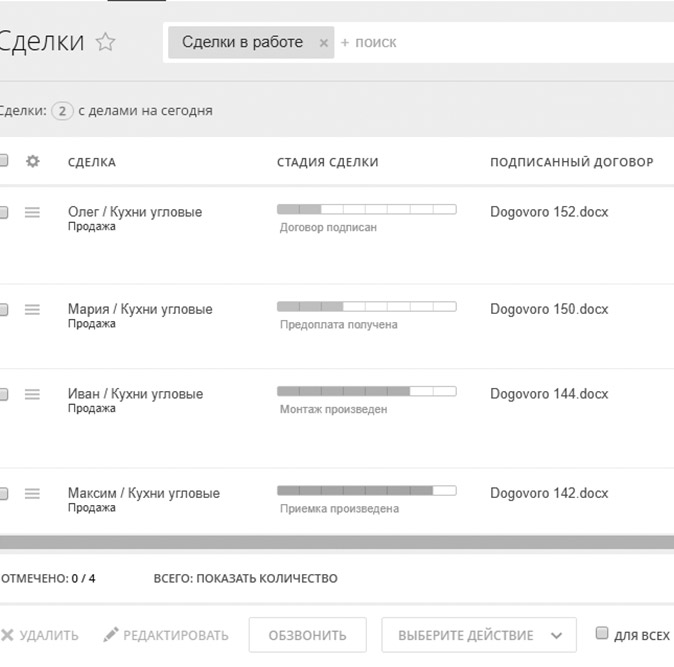Screen dimensions: 674x667
Task: Open row menu for Иван deal
Action: tap(32, 395)
